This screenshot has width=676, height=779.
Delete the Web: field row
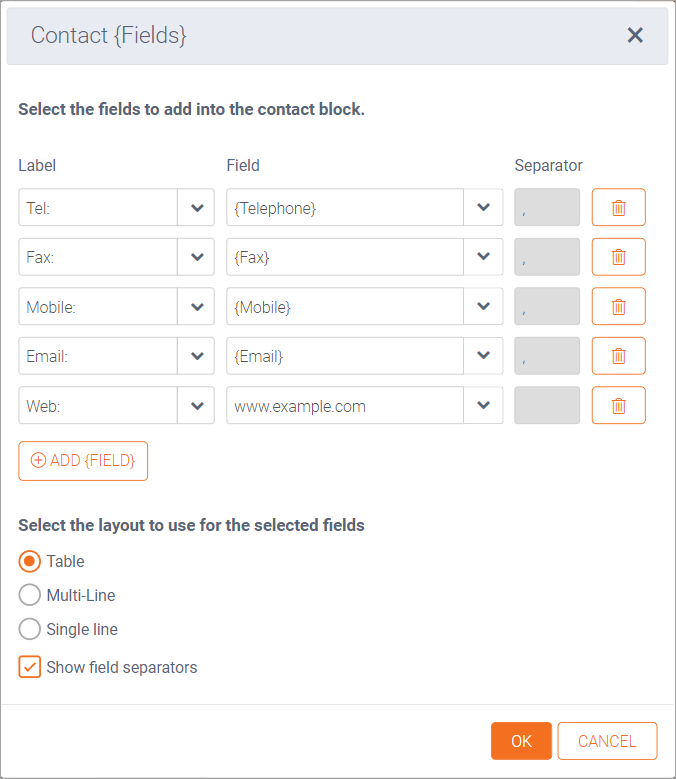[x=618, y=406]
